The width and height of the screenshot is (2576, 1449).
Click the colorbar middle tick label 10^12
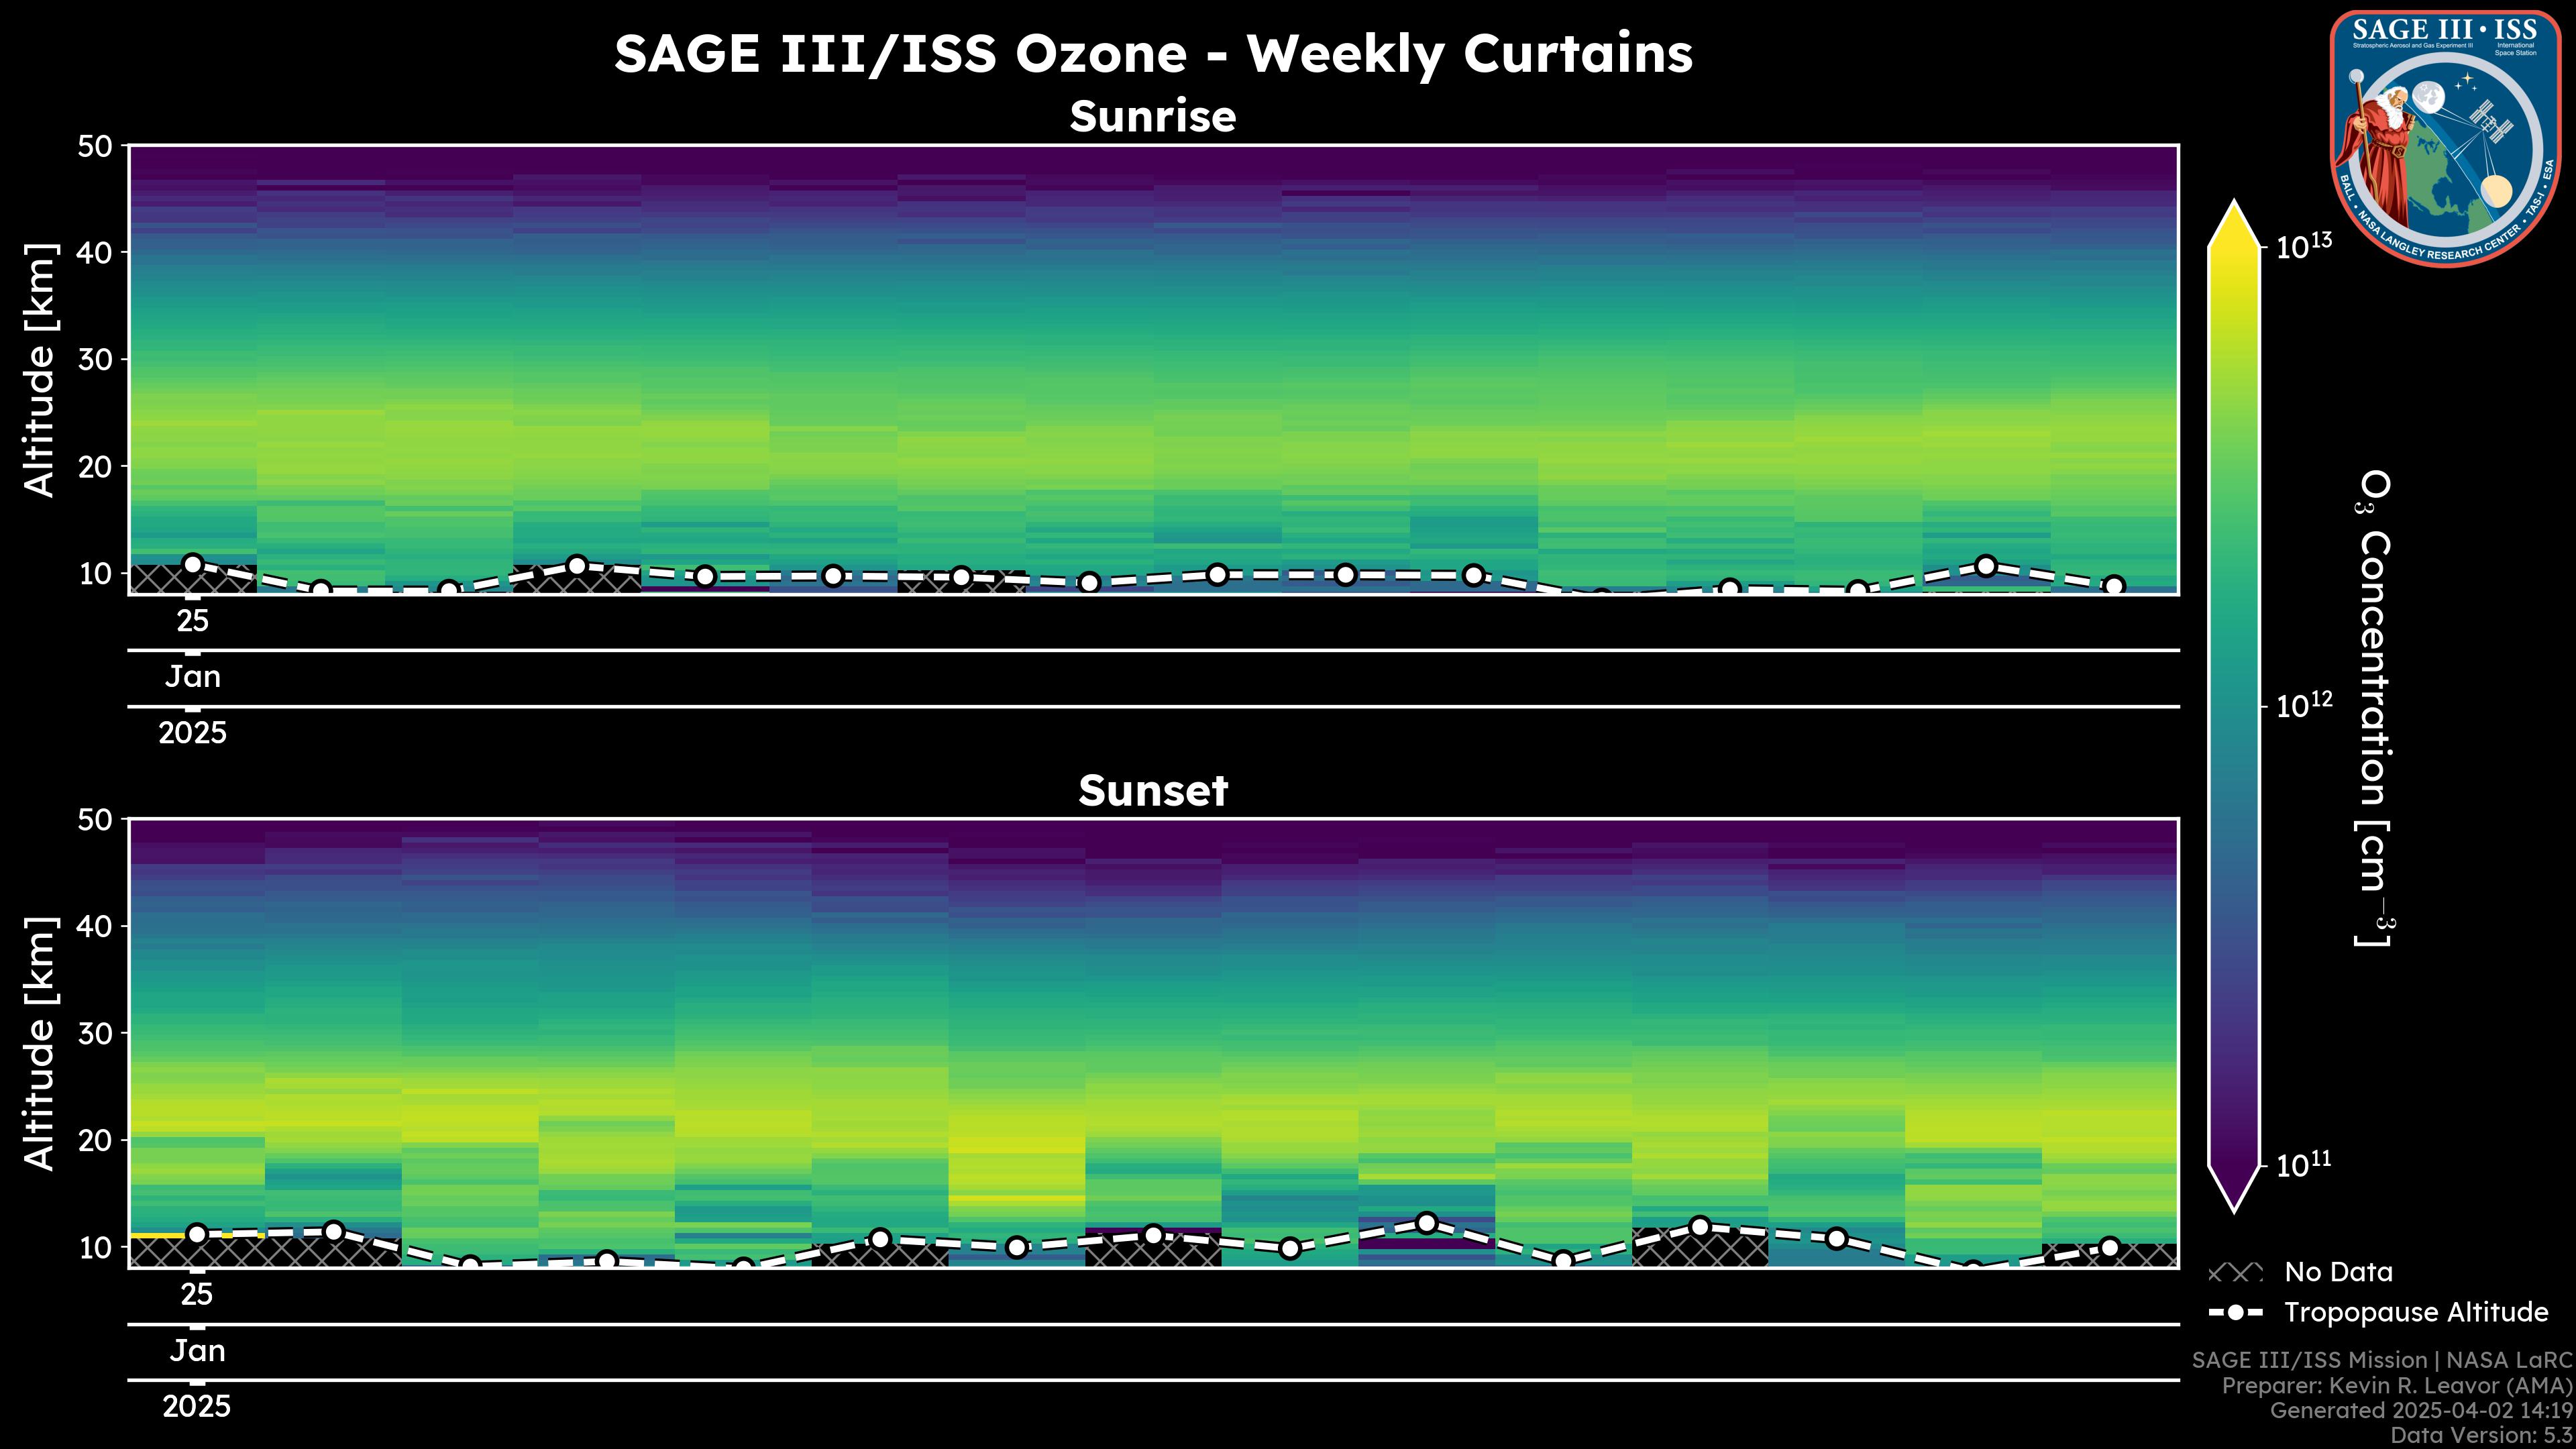coord(2303,705)
